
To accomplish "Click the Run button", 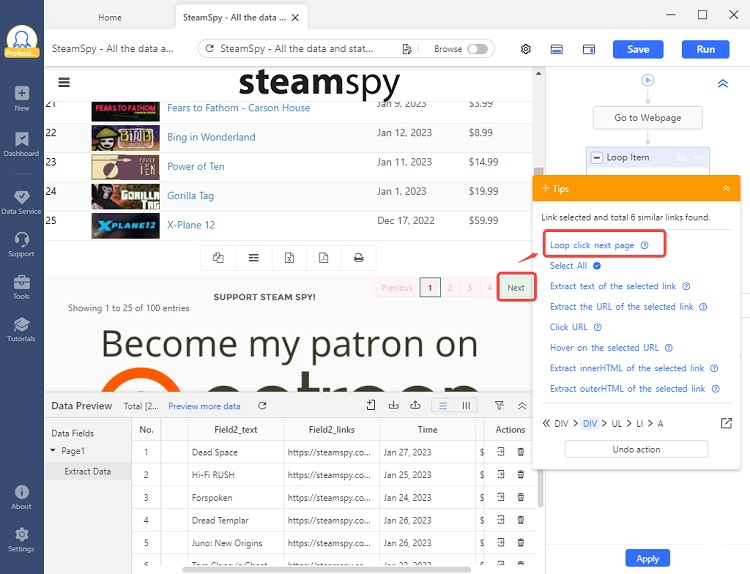I will click(x=706, y=49).
